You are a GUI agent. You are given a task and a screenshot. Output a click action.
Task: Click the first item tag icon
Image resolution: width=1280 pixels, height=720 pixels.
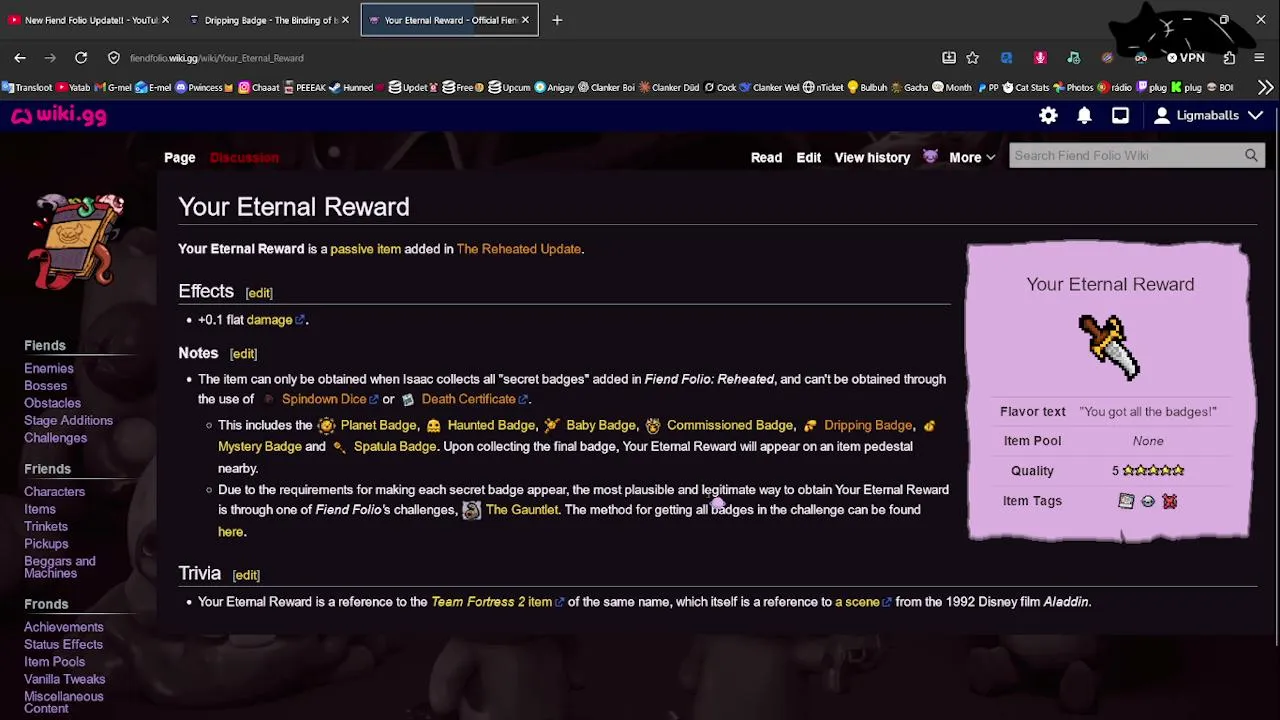pyautogui.click(x=1126, y=501)
